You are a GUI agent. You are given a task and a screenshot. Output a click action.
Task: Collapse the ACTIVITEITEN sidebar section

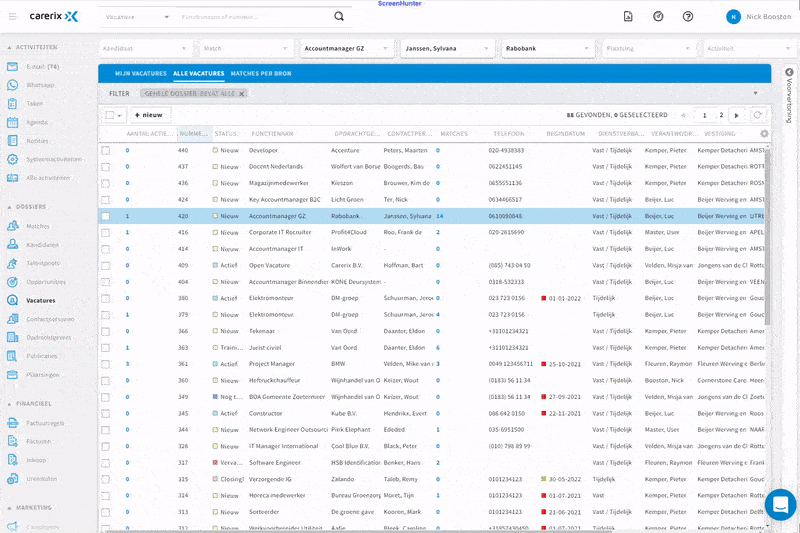coord(10,47)
